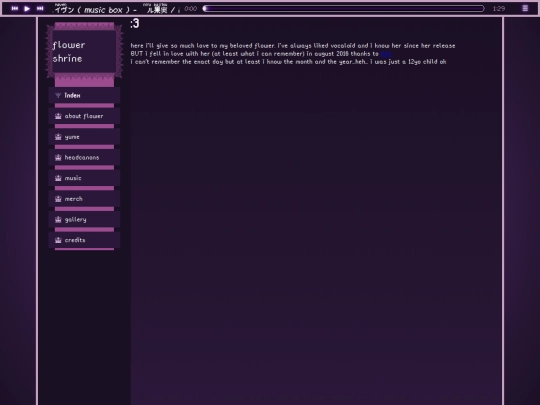Go to the yume page
Screen dimensions: 540x405
tap(84, 137)
